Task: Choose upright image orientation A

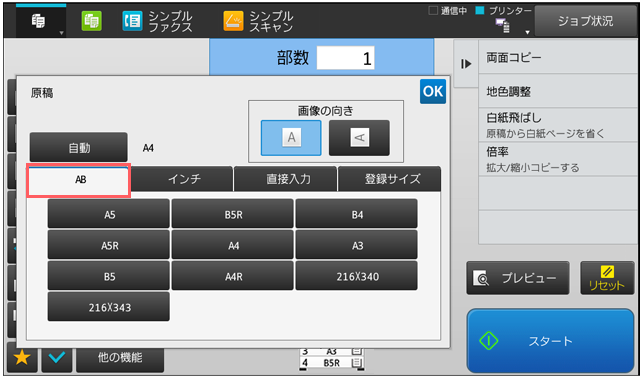Action: [x=291, y=138]
